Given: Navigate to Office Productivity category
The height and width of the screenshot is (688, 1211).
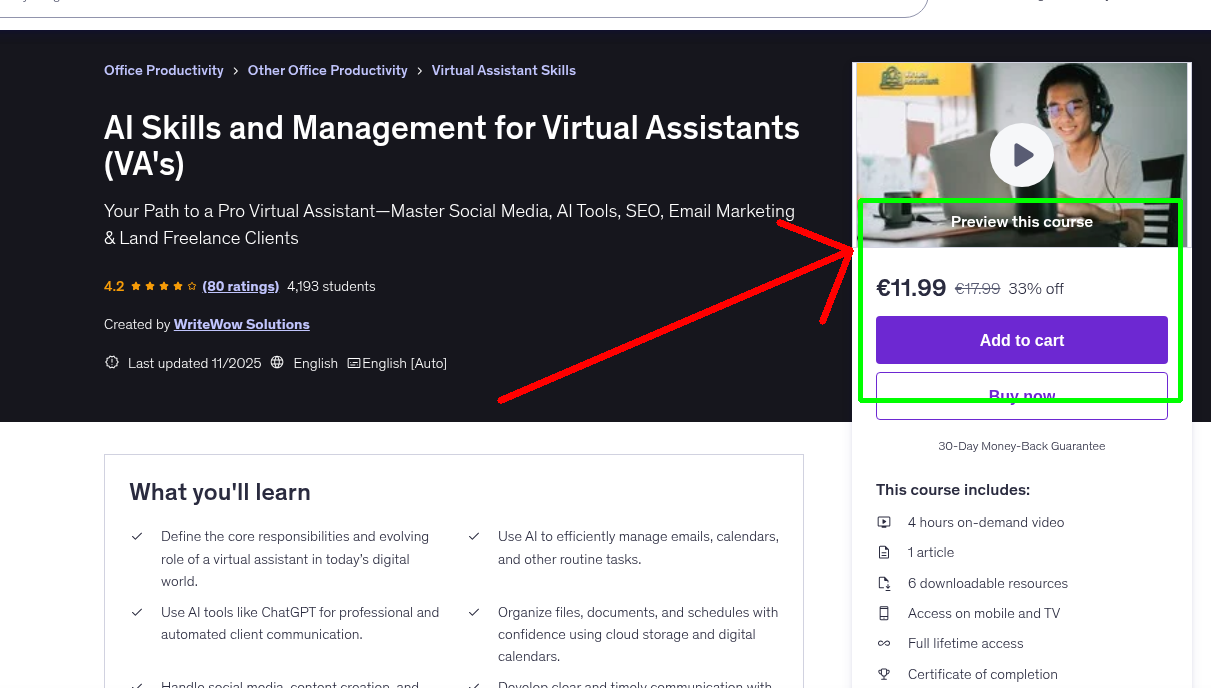Looking at the screenshot, I should pos(163,70).
